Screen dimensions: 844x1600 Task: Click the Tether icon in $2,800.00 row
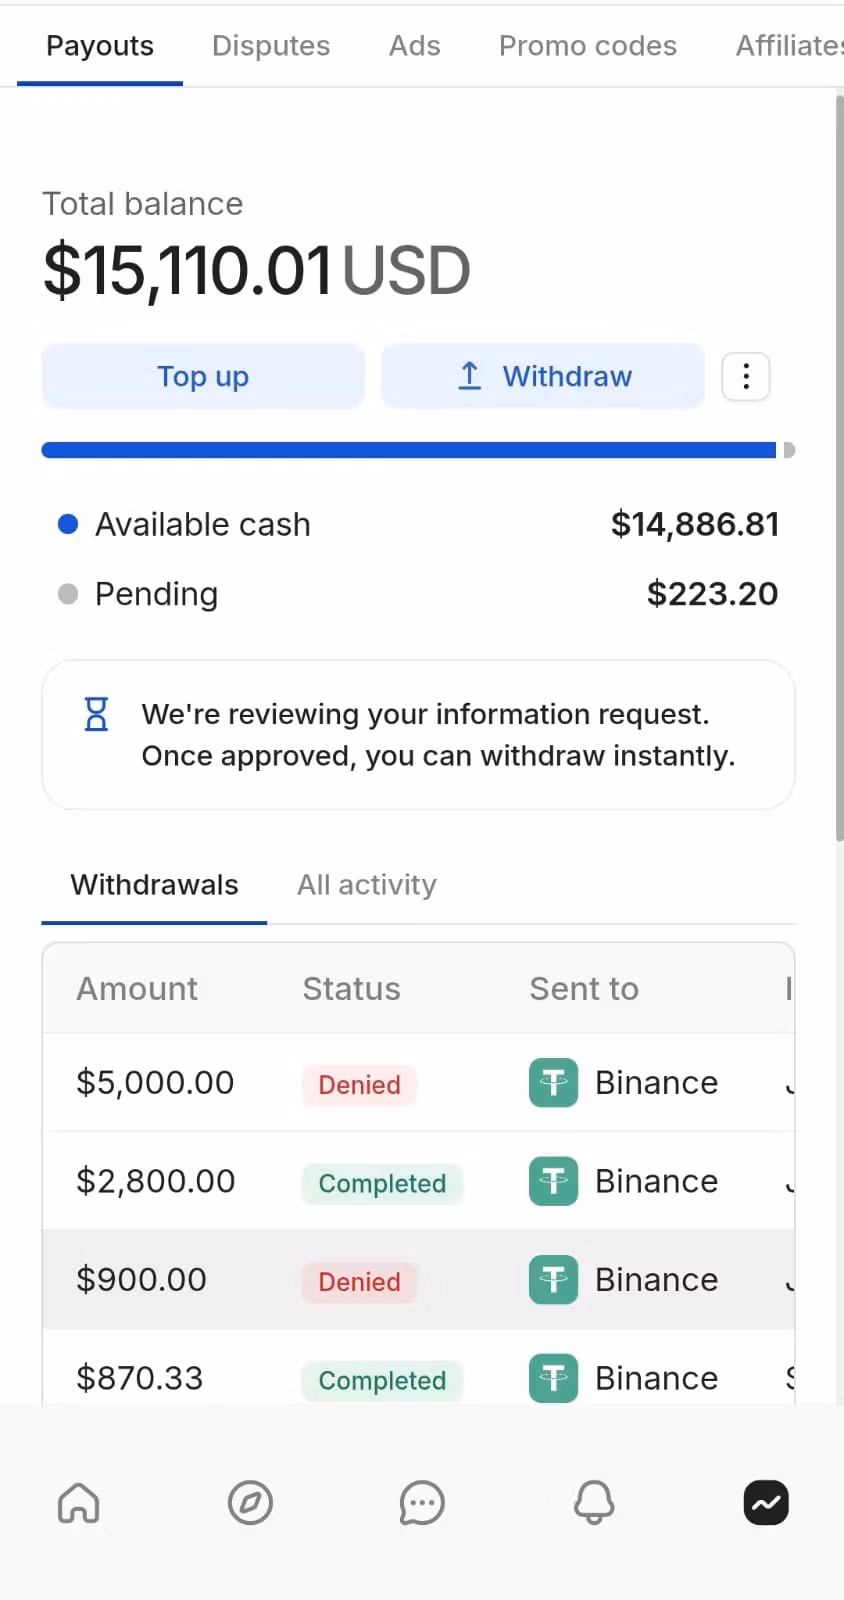[x=553, y=1181]
